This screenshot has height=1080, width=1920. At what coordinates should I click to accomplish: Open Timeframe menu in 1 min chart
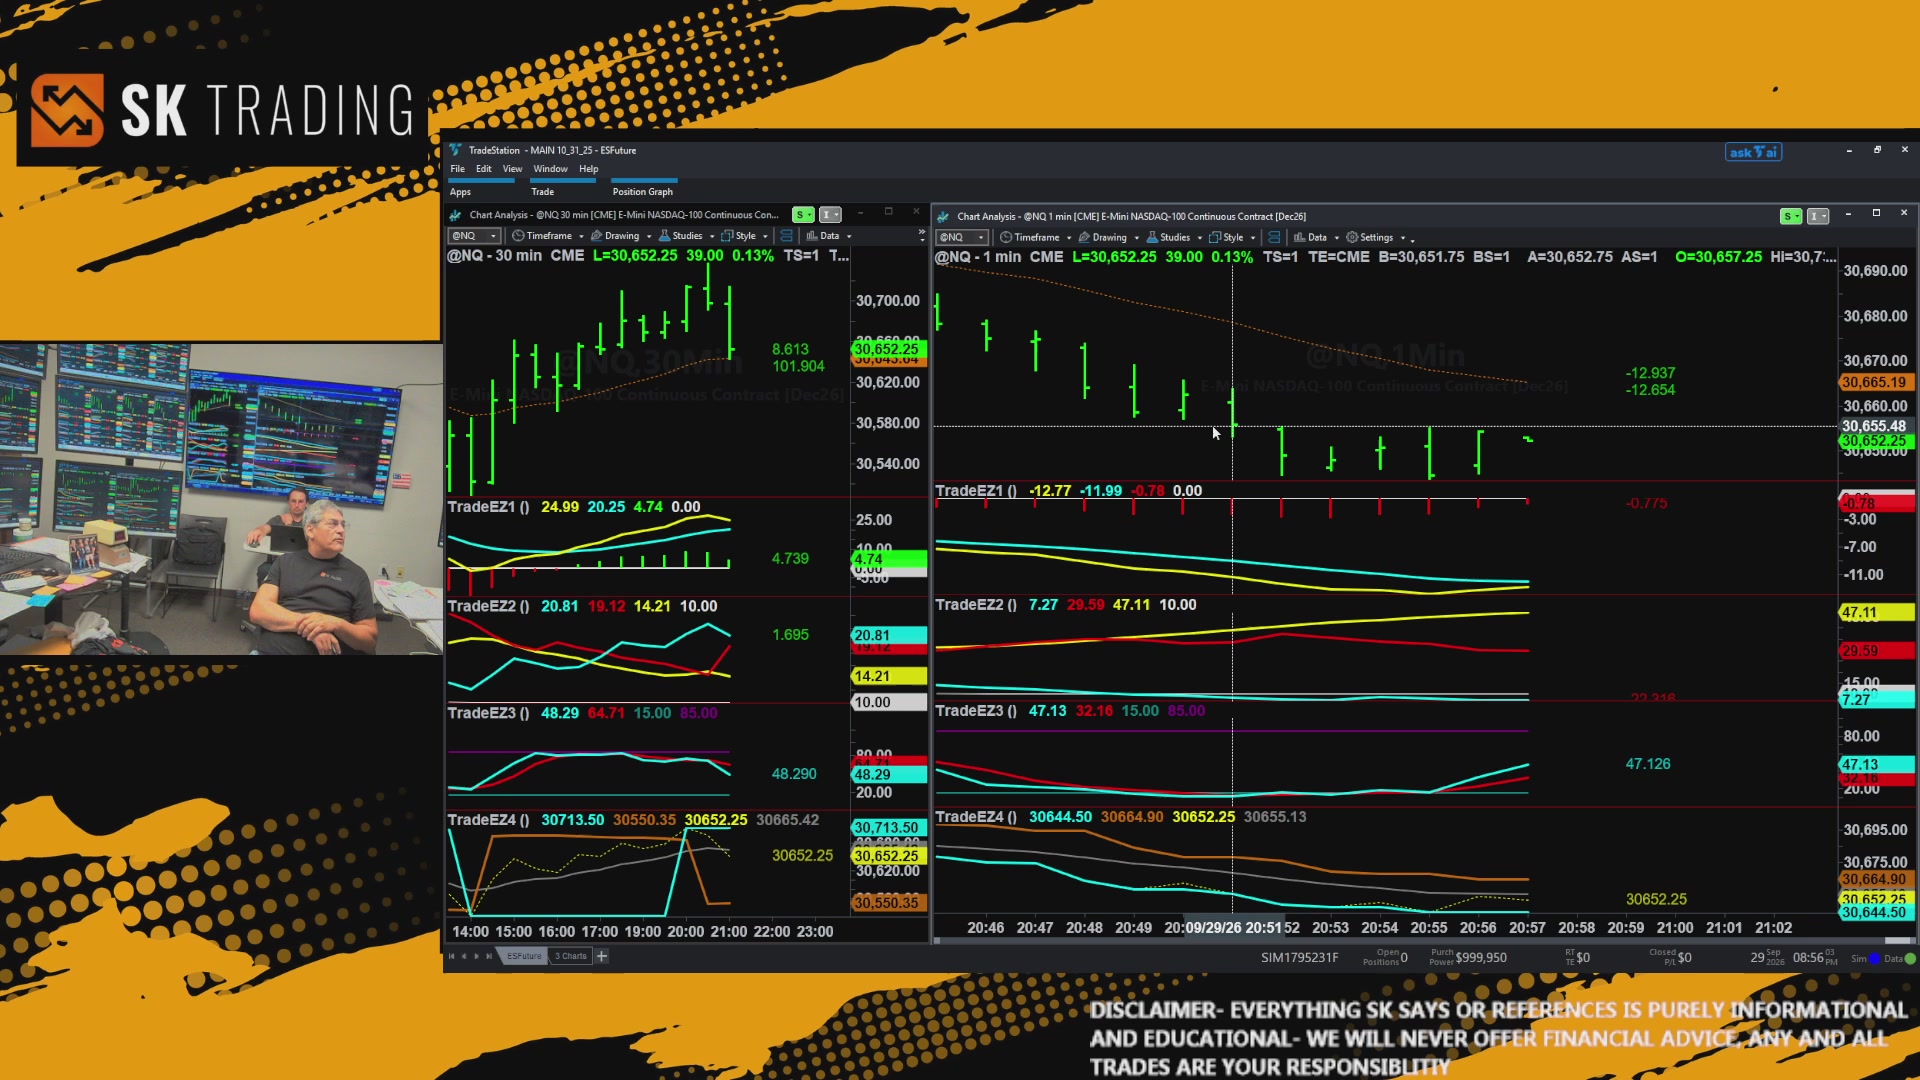click(x=1035, y=237)
